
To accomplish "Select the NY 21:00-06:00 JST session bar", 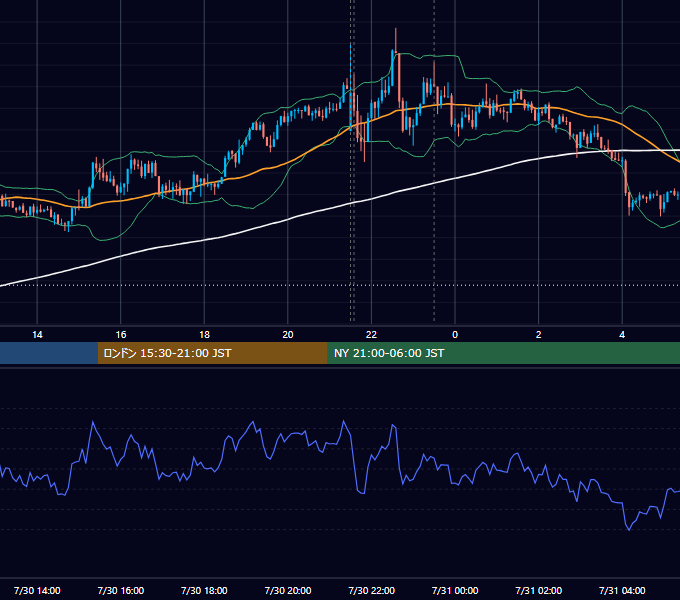I will 503,353.
